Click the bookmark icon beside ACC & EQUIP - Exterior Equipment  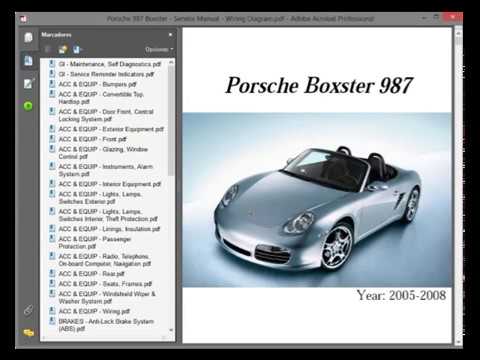tap(52, 128)
